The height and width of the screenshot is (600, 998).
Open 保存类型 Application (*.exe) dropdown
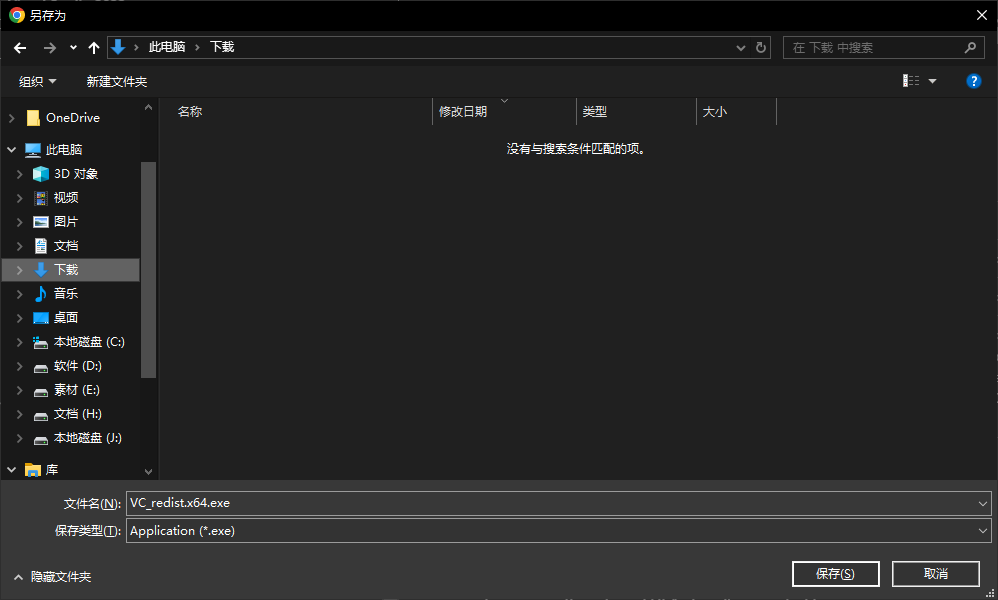pyautogui.click(x=558, y=531)
